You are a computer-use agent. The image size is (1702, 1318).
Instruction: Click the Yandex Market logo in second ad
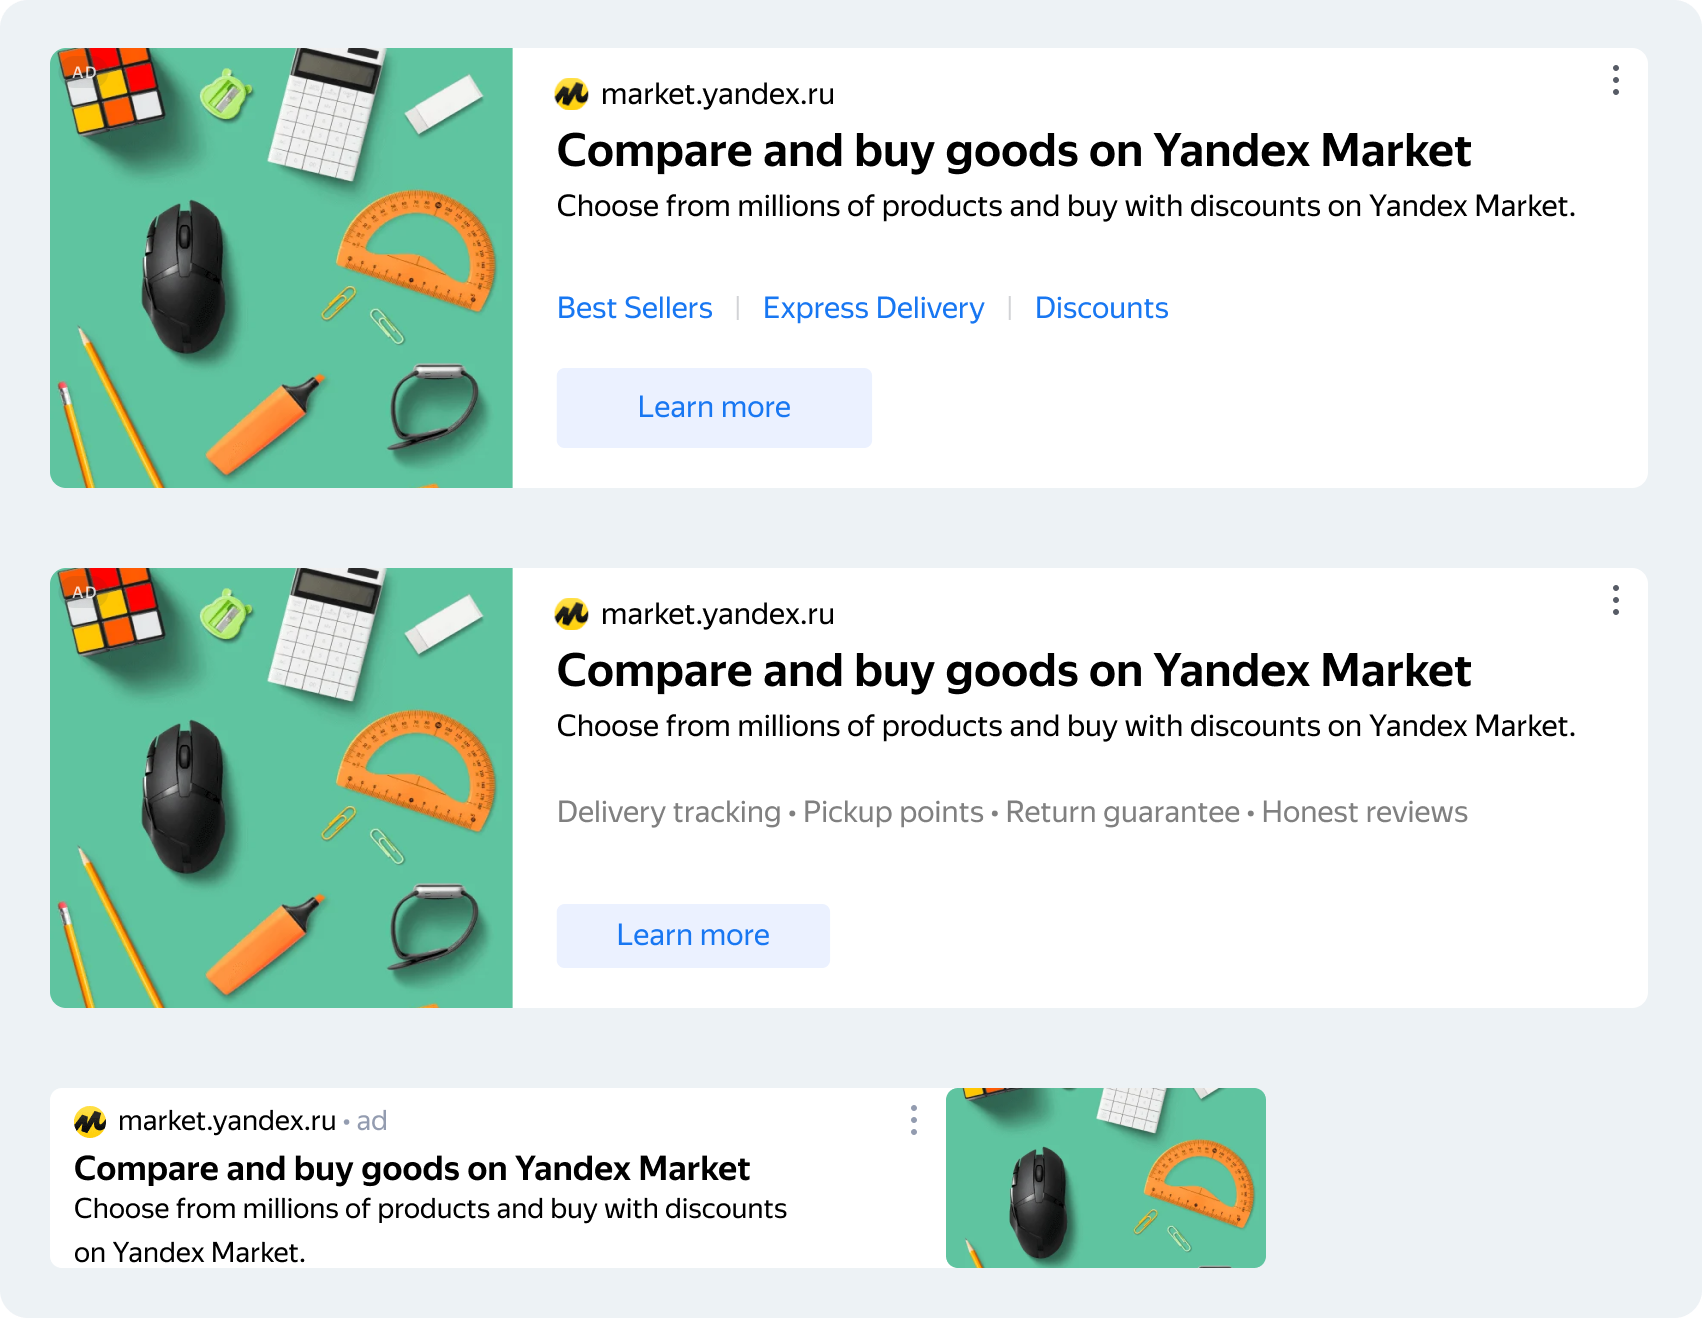tap(572, 614)
